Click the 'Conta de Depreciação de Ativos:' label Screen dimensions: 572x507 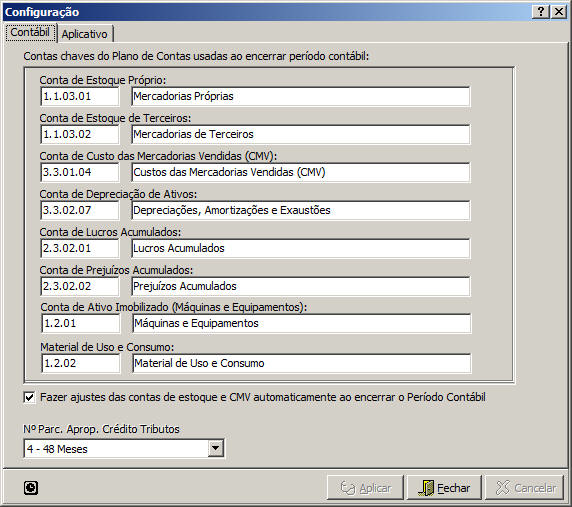pos(118,194)
